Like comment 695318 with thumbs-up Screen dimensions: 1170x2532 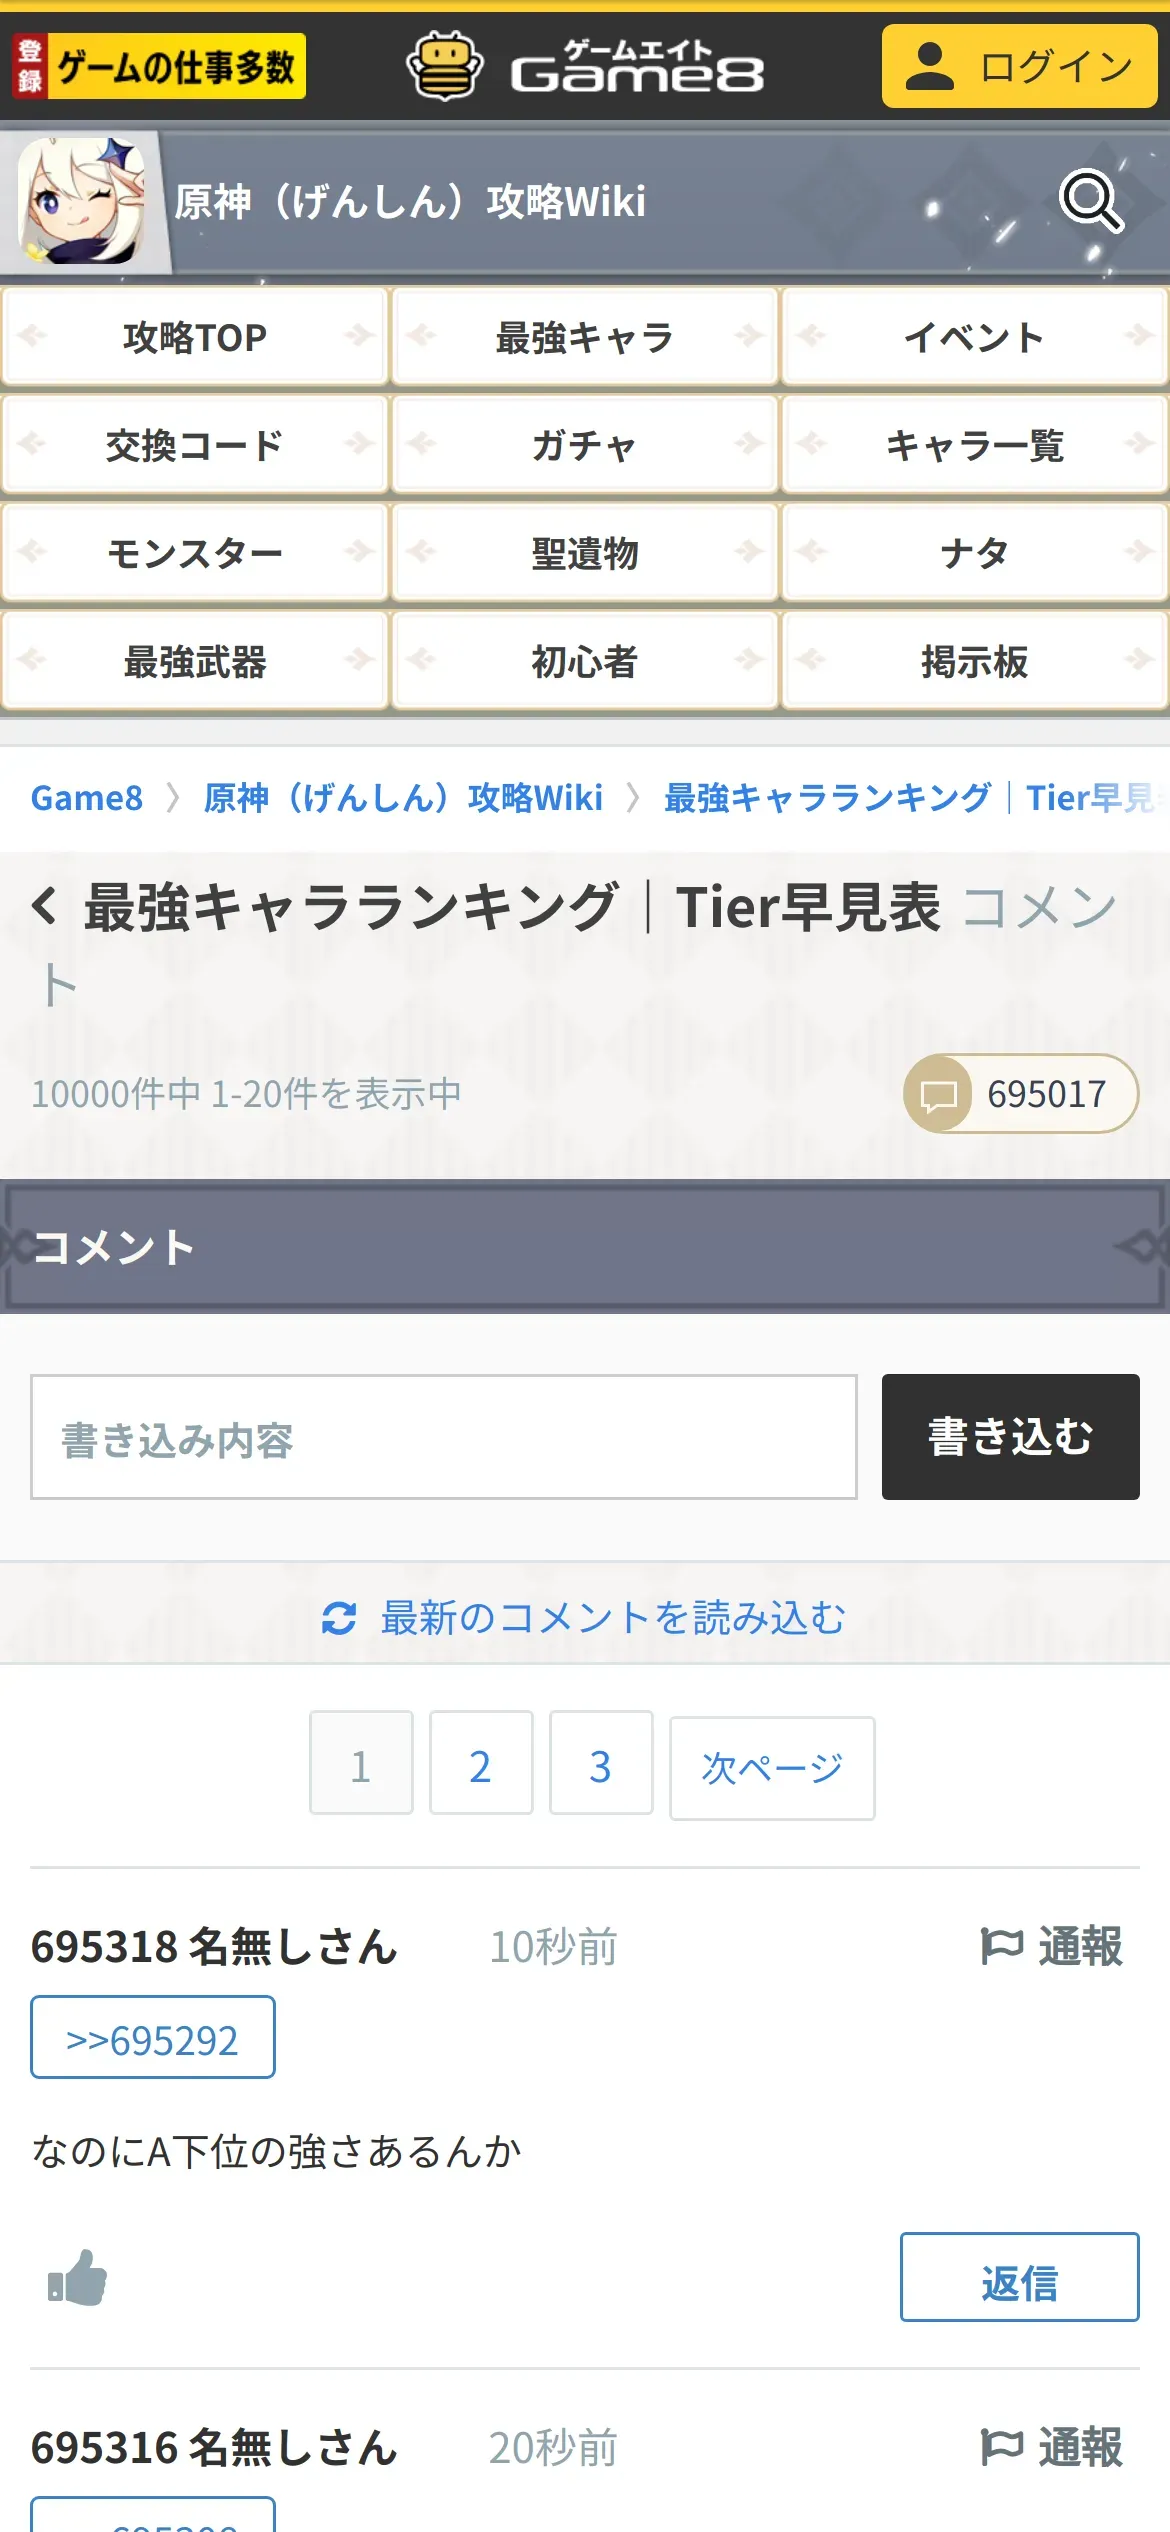pos(77,2278)
